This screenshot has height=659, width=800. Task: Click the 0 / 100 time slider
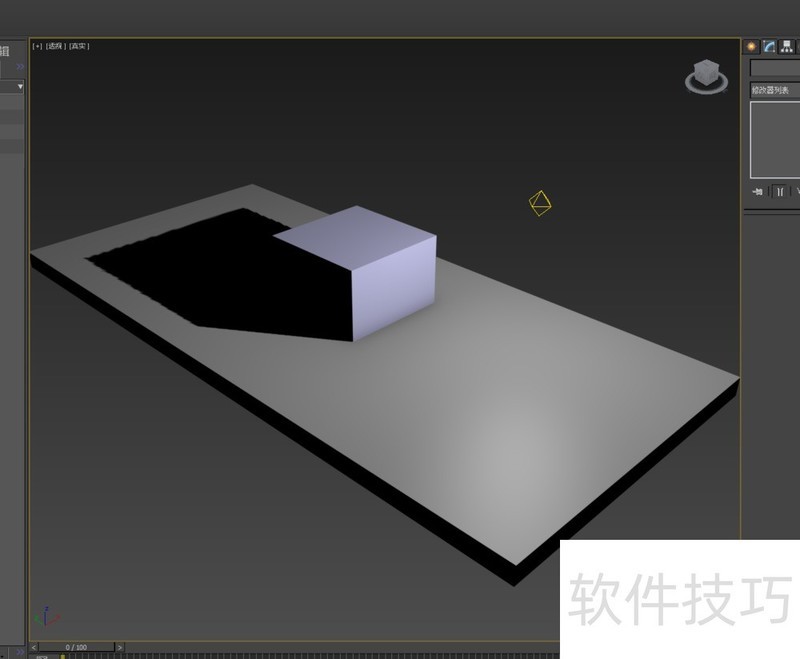click(x=77, y=647)
